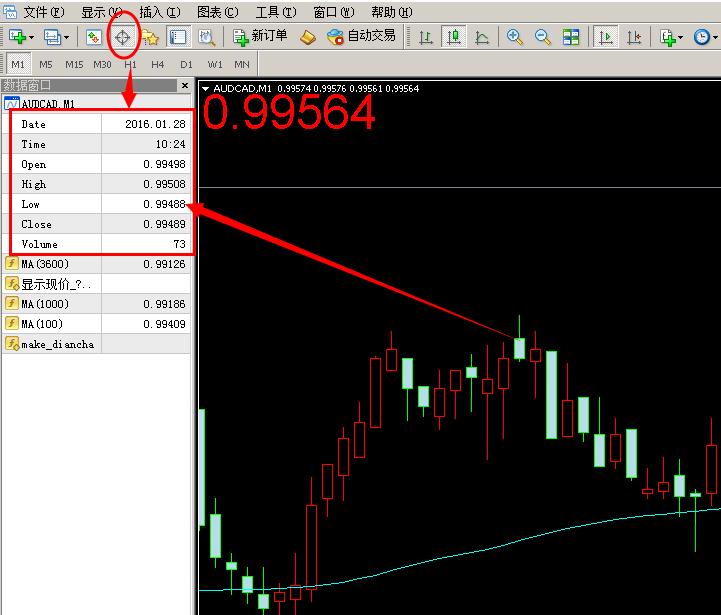
Task: Open the 图表 (Charts) menu
Action: click(x=217, y=12)
